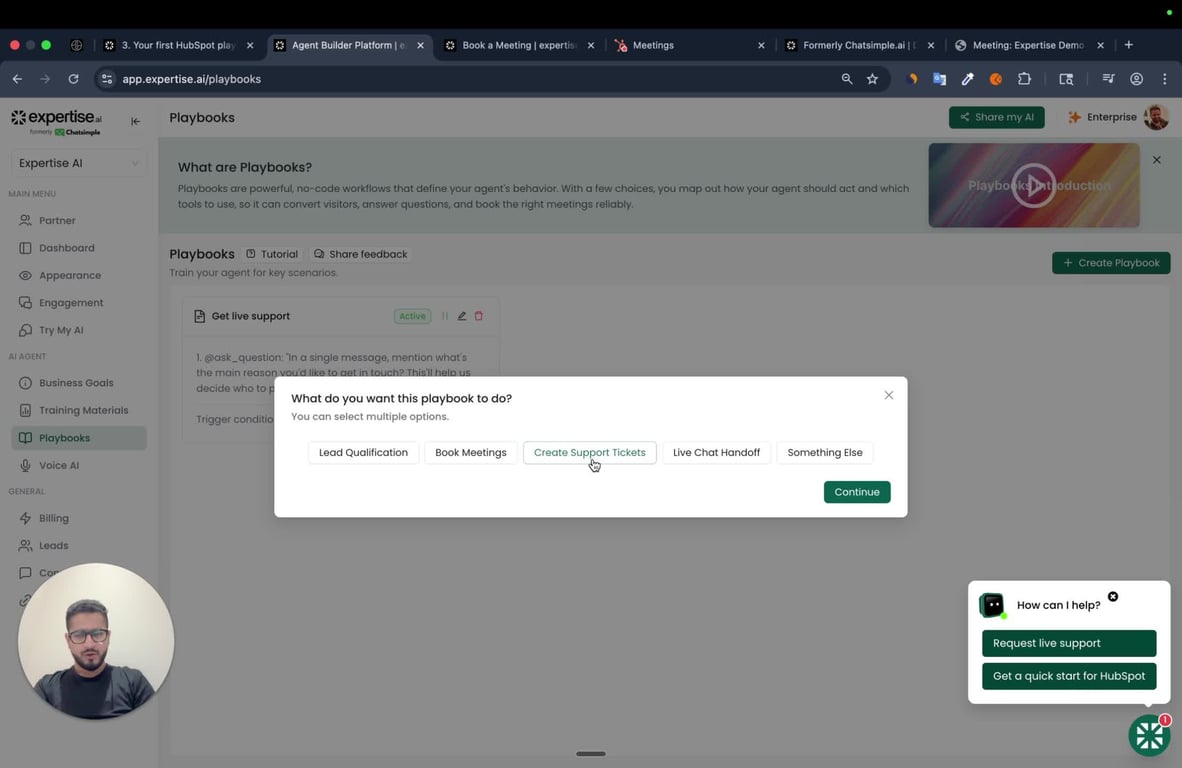The image size is (1182, 768).
Task: Open the Billing page
Action: point(54,518)
